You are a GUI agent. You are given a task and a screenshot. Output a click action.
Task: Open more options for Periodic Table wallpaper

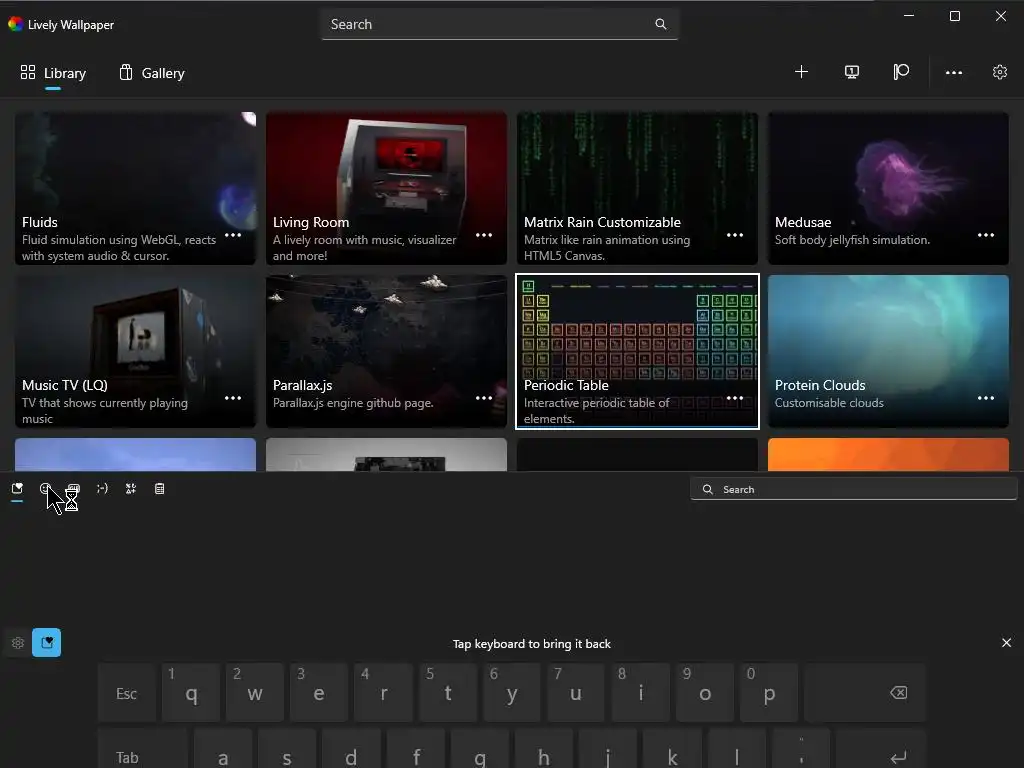click(735, 398)
